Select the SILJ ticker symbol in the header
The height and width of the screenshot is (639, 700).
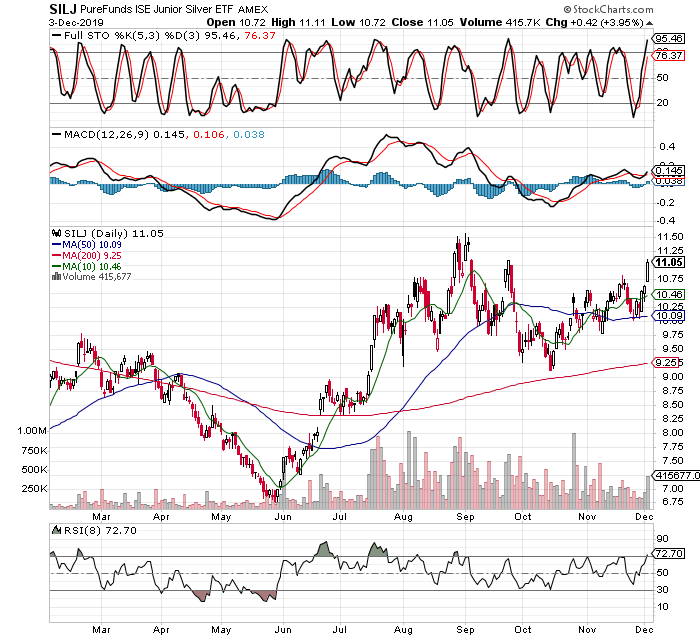pos(63,9)
